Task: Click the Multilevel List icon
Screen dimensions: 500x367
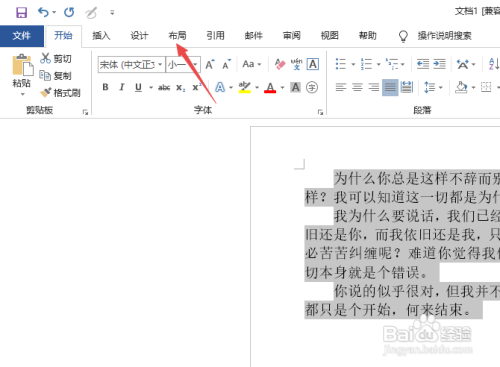Action: 392,64
